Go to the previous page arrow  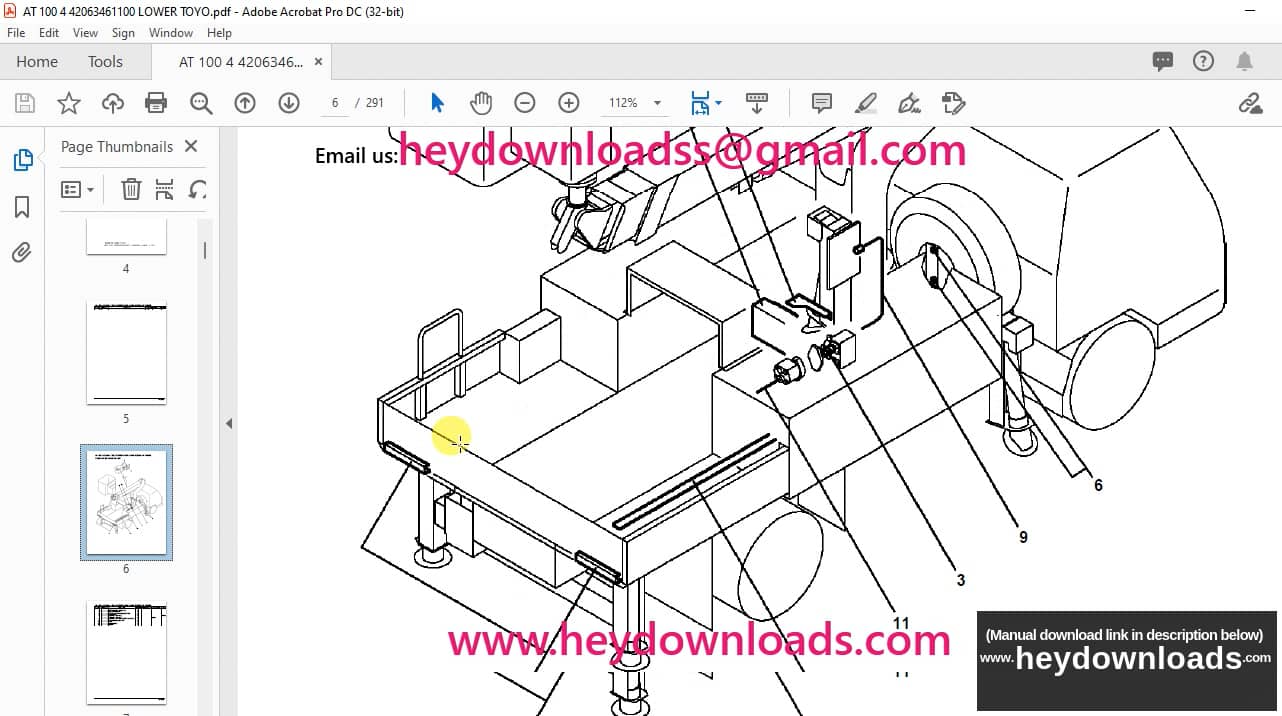click(245, 103)
